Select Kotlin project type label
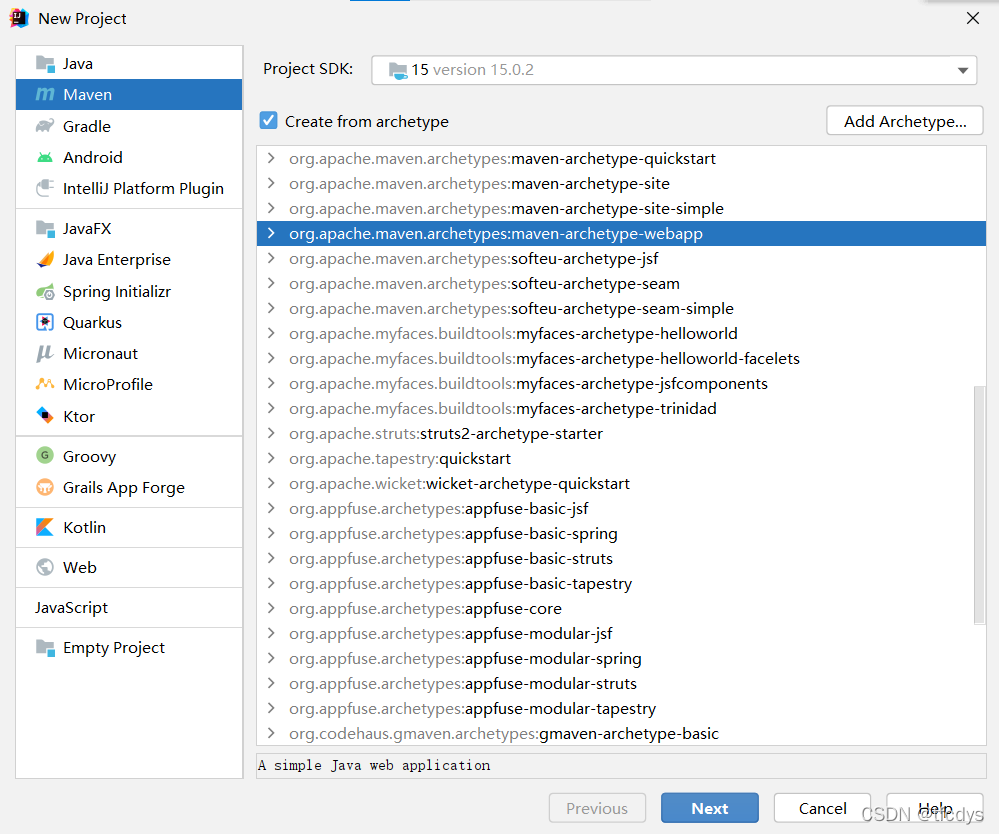The width and height of the screenshot is (999, 834). pyautogui.click(x=84, y=528)
